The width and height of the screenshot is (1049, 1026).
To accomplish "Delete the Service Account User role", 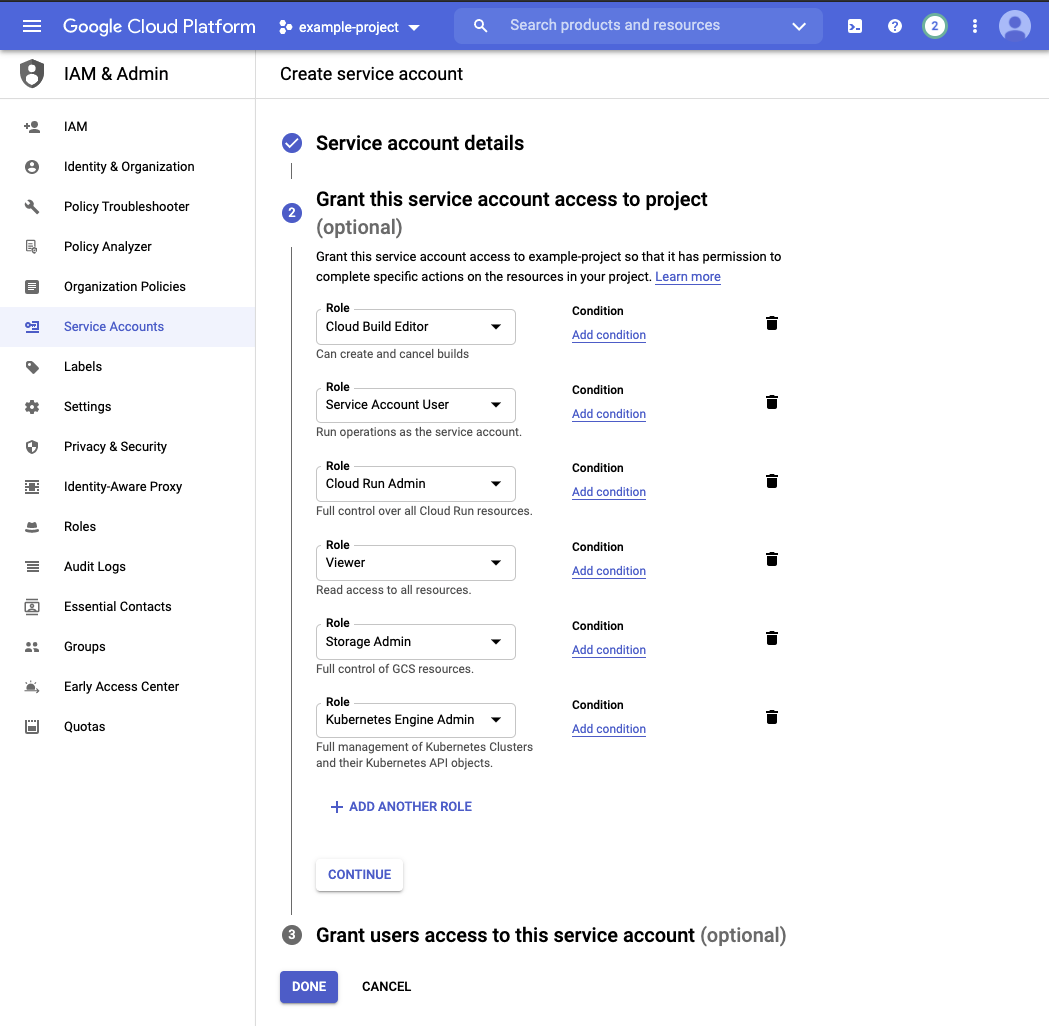I will click(x=771, y=402).
